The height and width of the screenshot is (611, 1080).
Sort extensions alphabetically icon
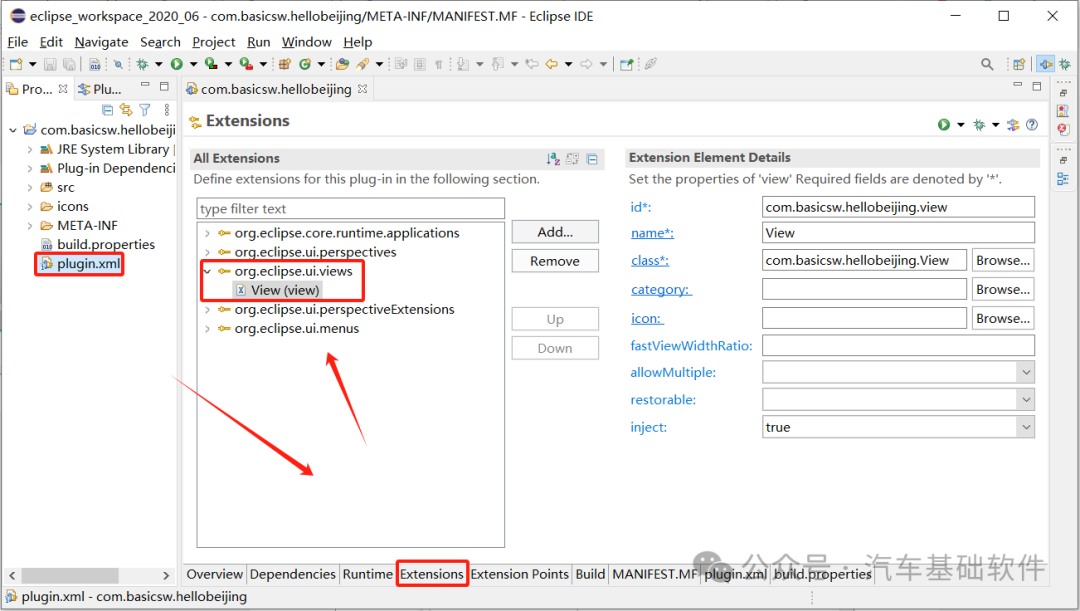click(x=553, y=159)
